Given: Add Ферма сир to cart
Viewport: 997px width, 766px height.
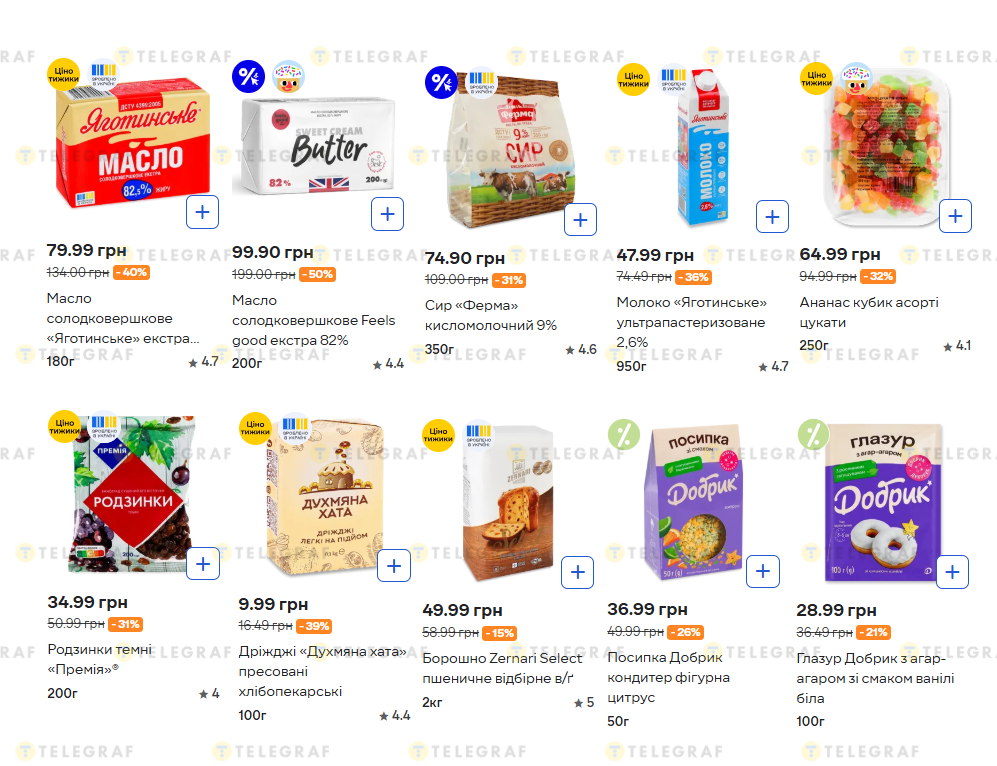Looking at the screenshot, I should (x=580, y=219).
